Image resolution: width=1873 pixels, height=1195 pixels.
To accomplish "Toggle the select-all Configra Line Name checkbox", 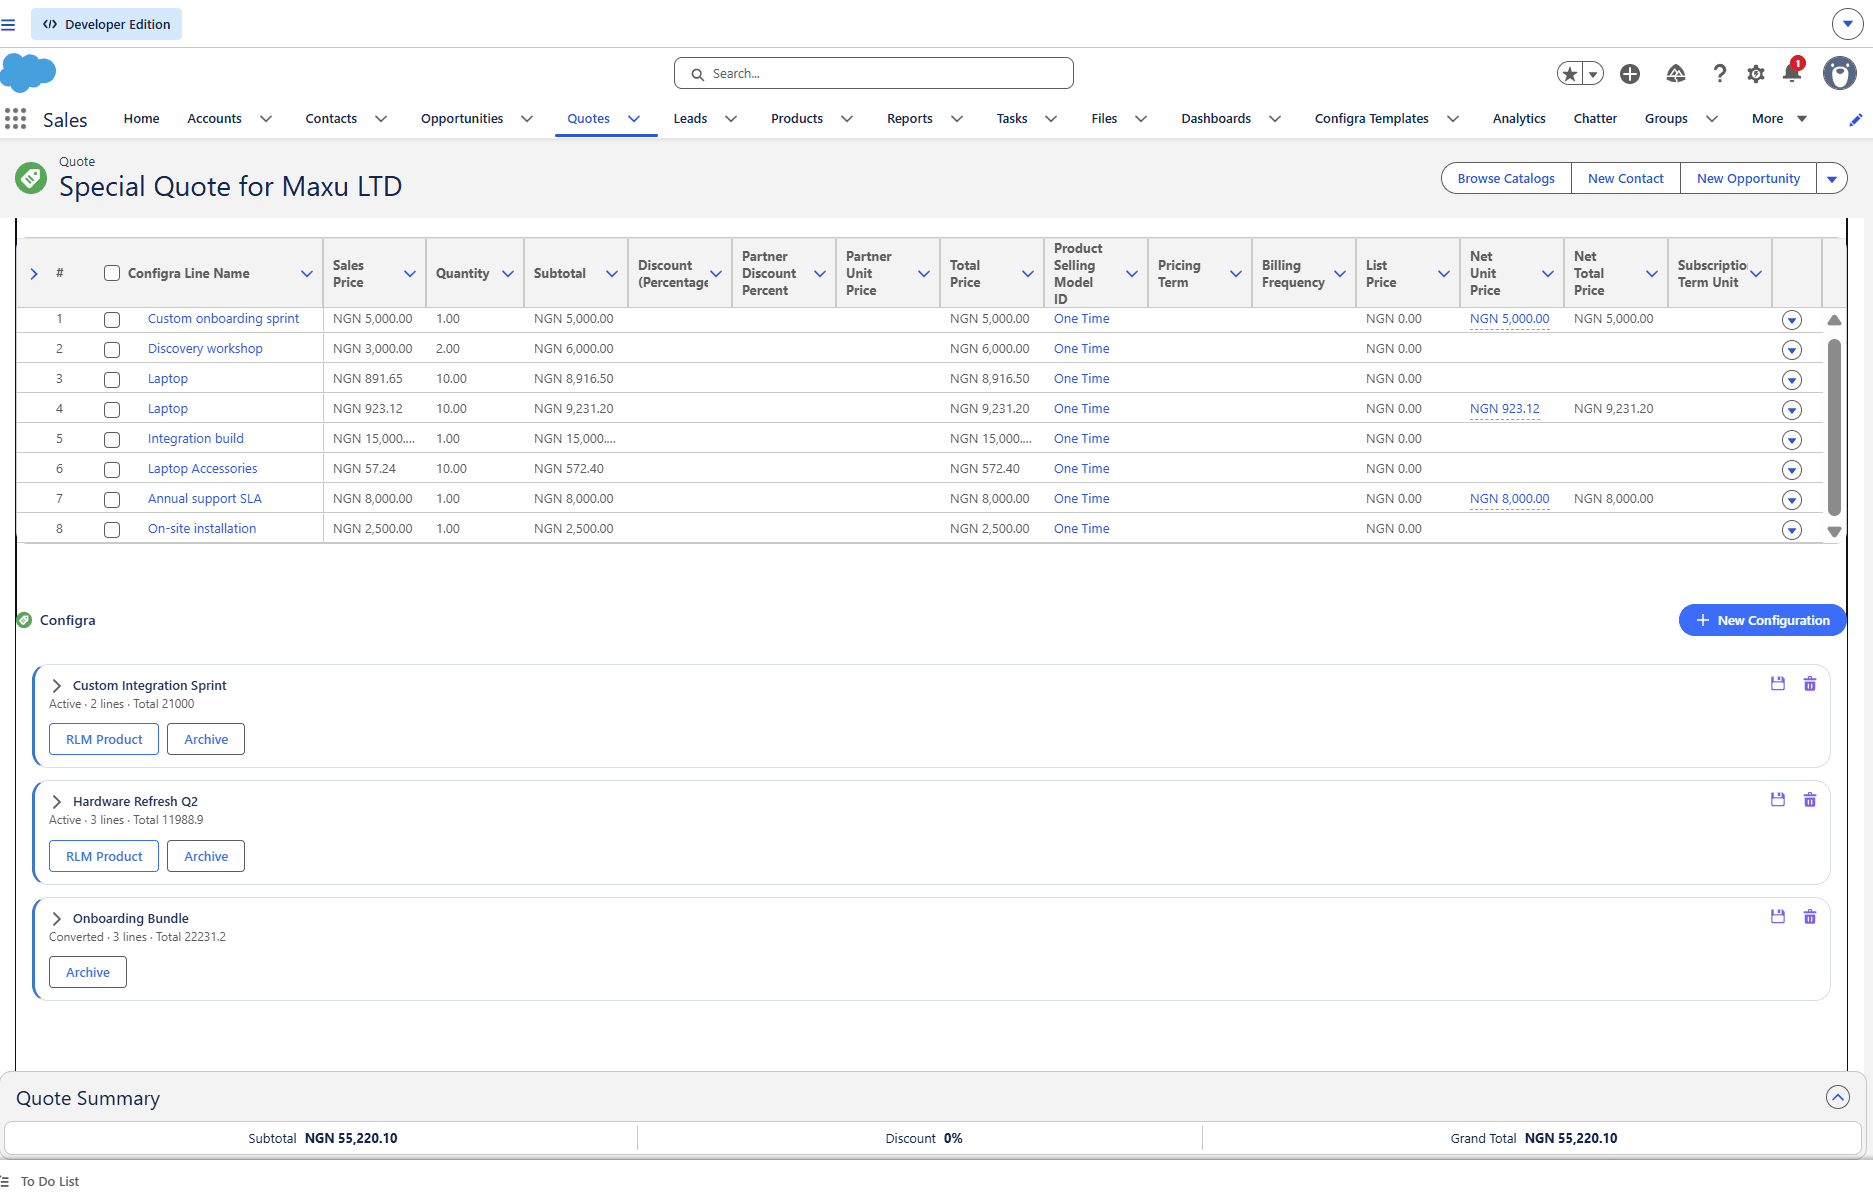I will point(112,273).
